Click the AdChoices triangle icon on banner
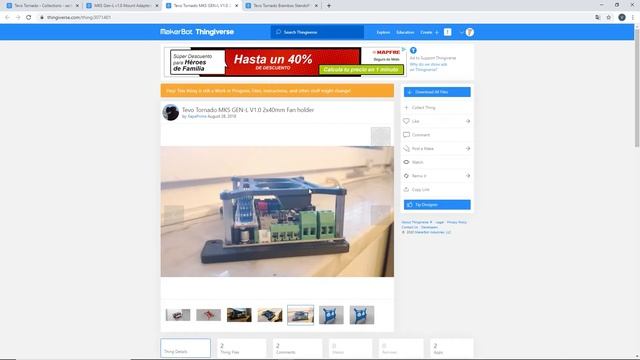 point(404,49)
